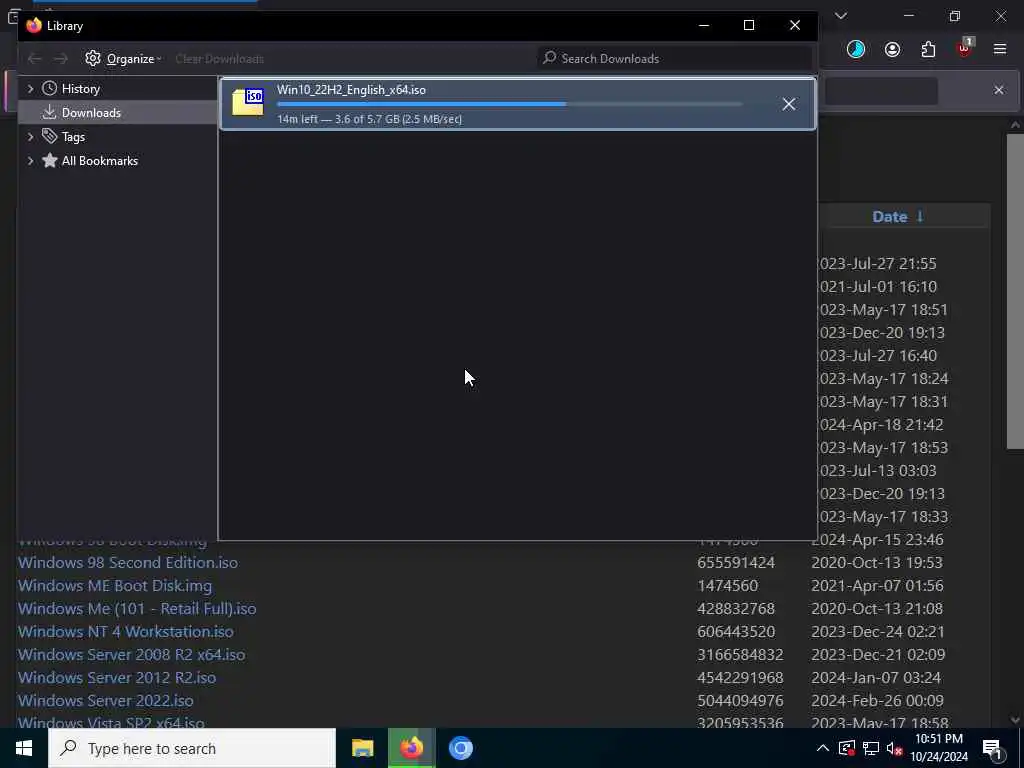Click the muted volume tray icon
Screen dimensions: 1024x768
pyautogui.click(x=894, y=748)
